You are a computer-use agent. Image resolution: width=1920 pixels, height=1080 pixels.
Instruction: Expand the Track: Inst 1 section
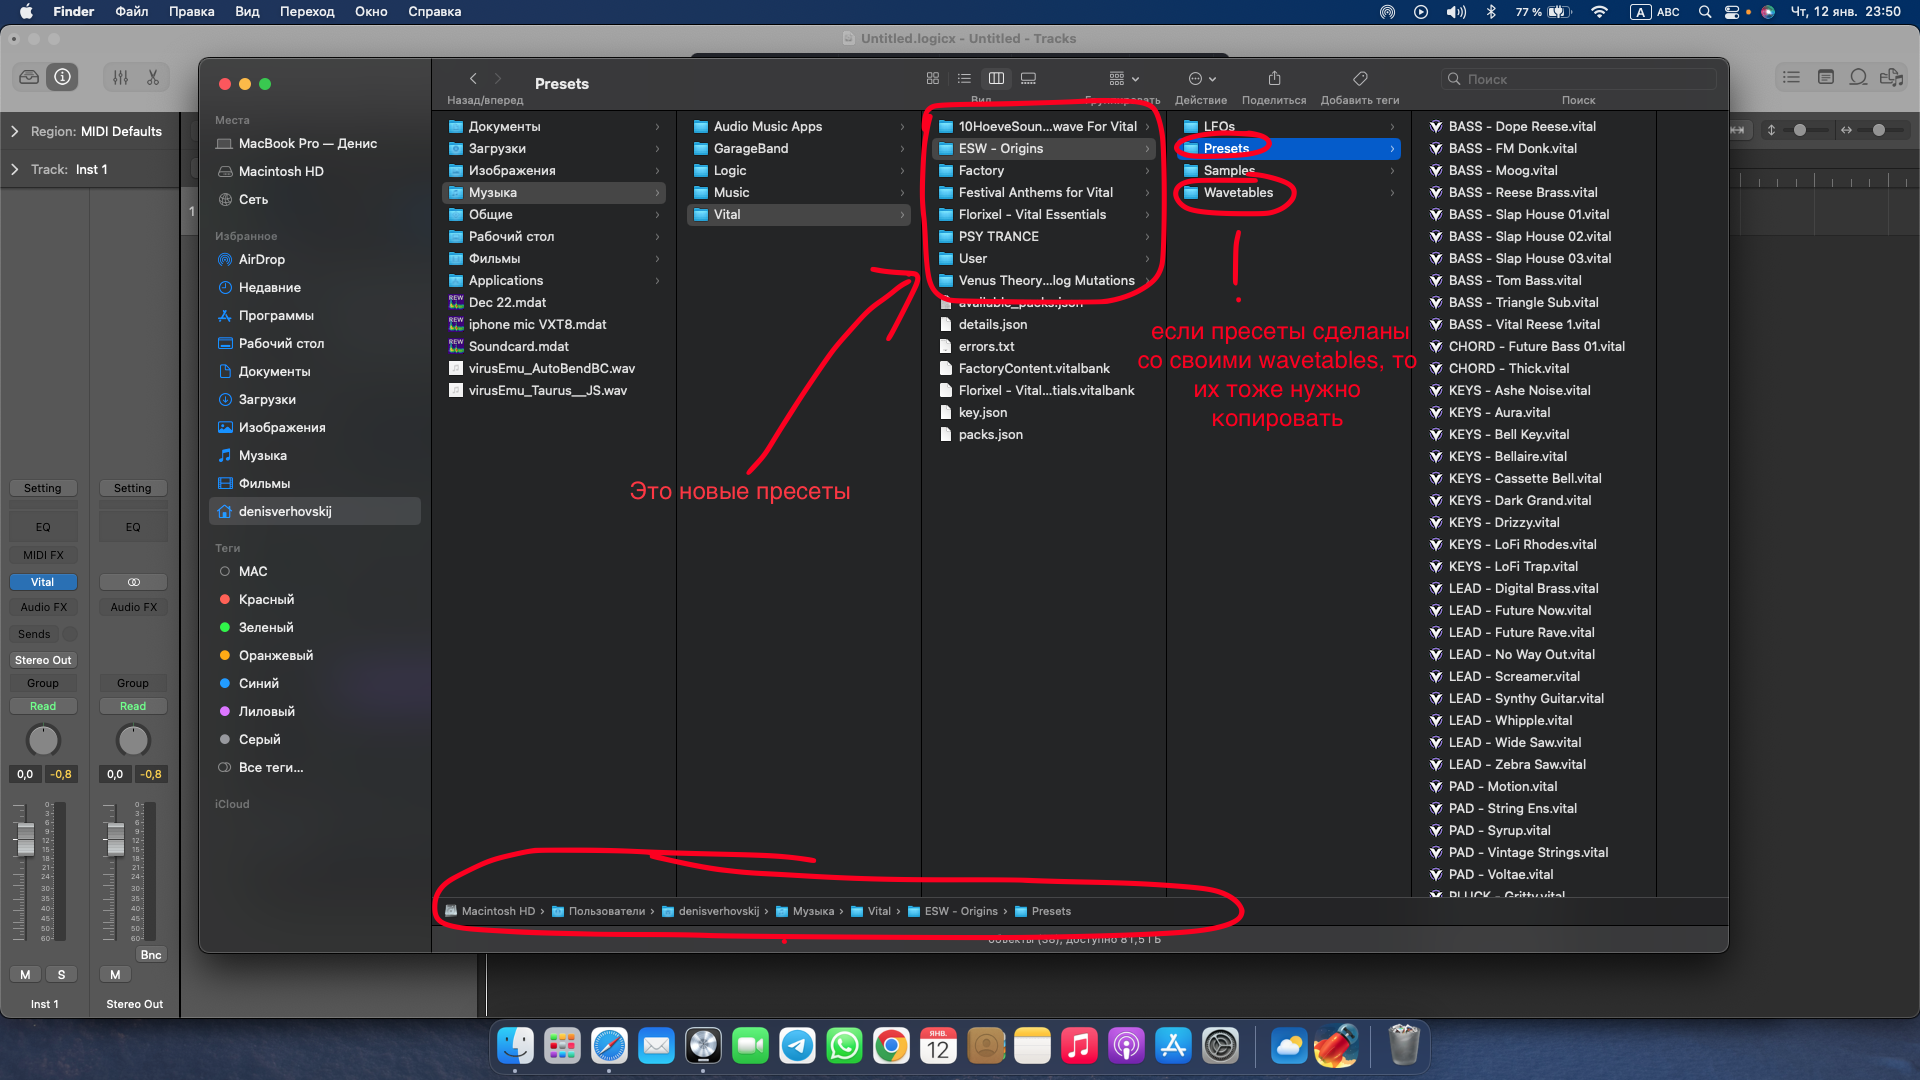pyautogui.click(x=14, y=169)
